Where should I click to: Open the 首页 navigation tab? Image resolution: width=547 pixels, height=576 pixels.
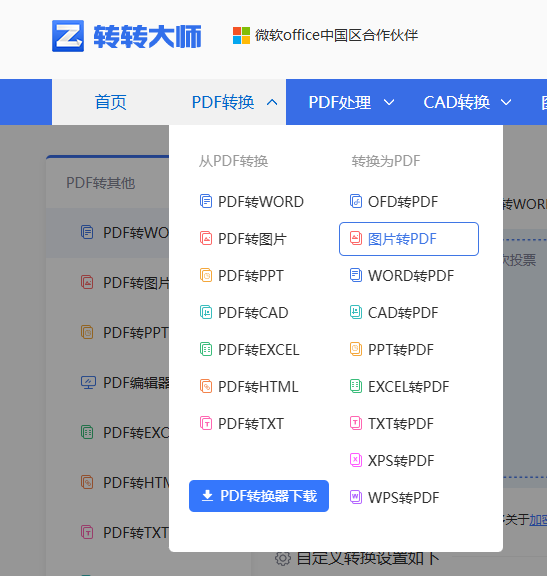pos(111,102)
